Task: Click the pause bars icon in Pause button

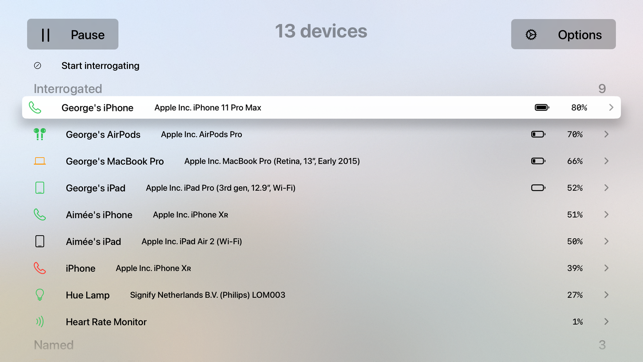Action: click(46, 35)
